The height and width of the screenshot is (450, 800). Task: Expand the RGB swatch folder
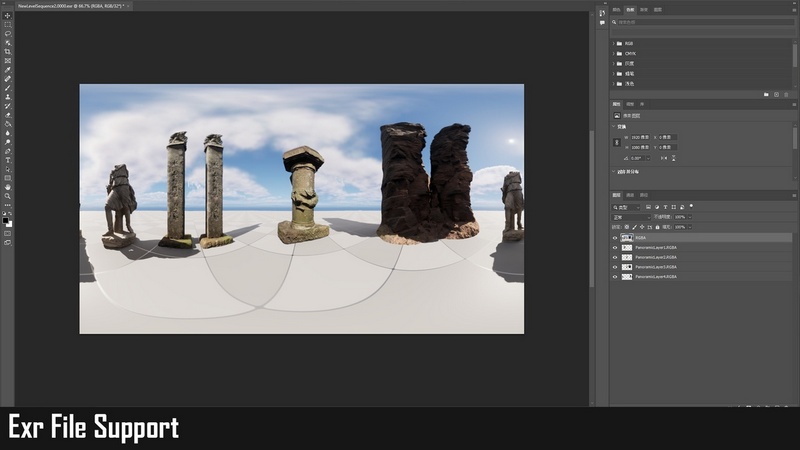614,44
